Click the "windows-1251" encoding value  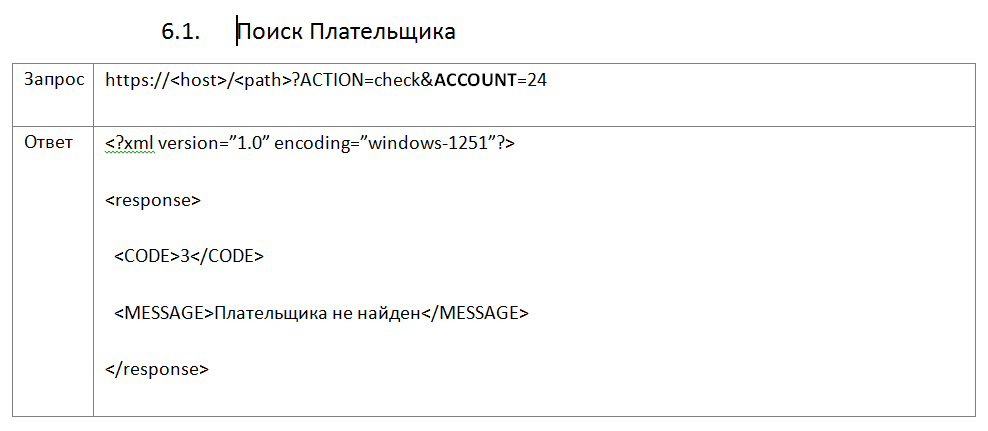pyautogui.click(x=424, y=143)
